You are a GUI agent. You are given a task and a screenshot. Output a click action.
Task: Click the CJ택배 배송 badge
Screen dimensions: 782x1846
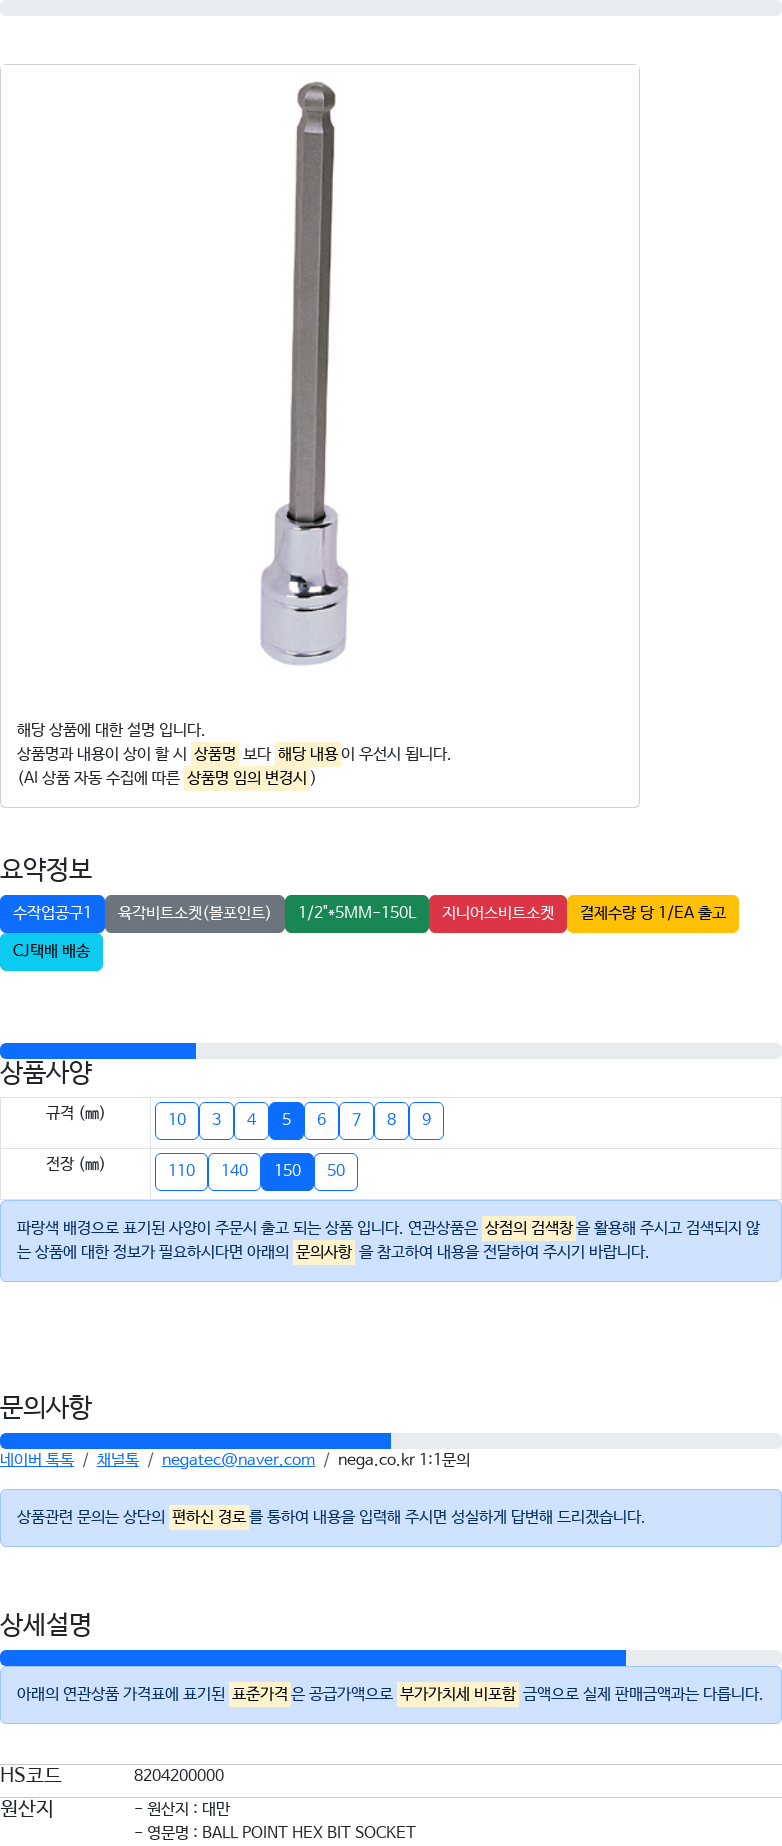[51, 951]
